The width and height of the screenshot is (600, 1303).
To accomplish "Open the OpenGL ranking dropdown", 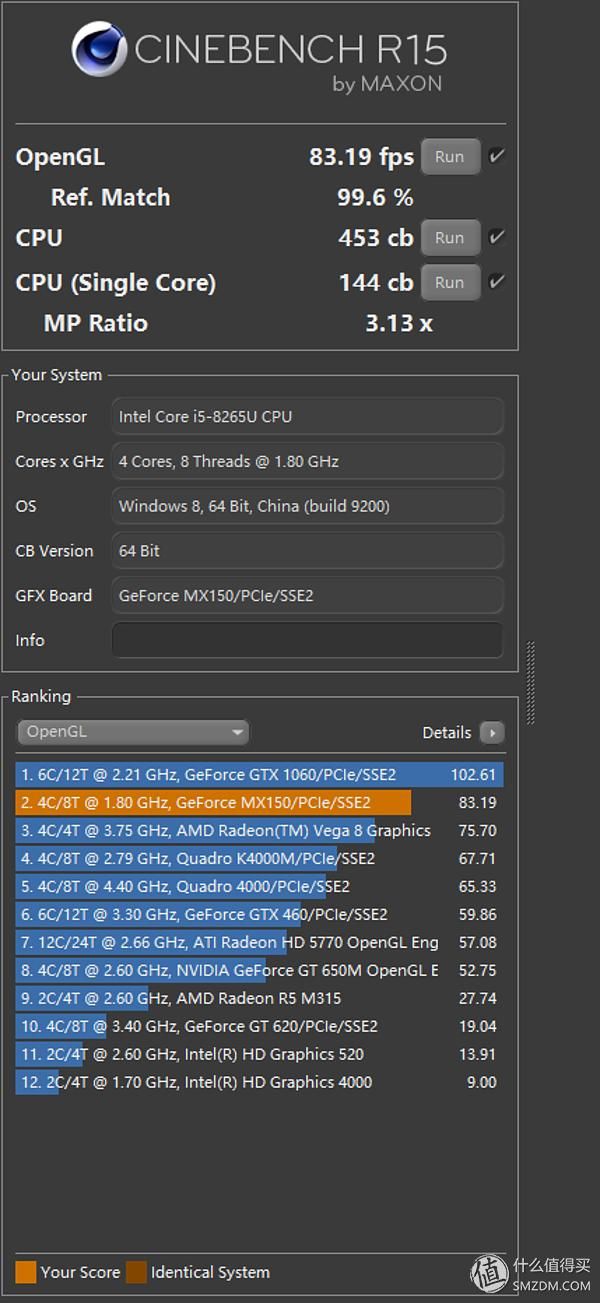I will (133, 732).
